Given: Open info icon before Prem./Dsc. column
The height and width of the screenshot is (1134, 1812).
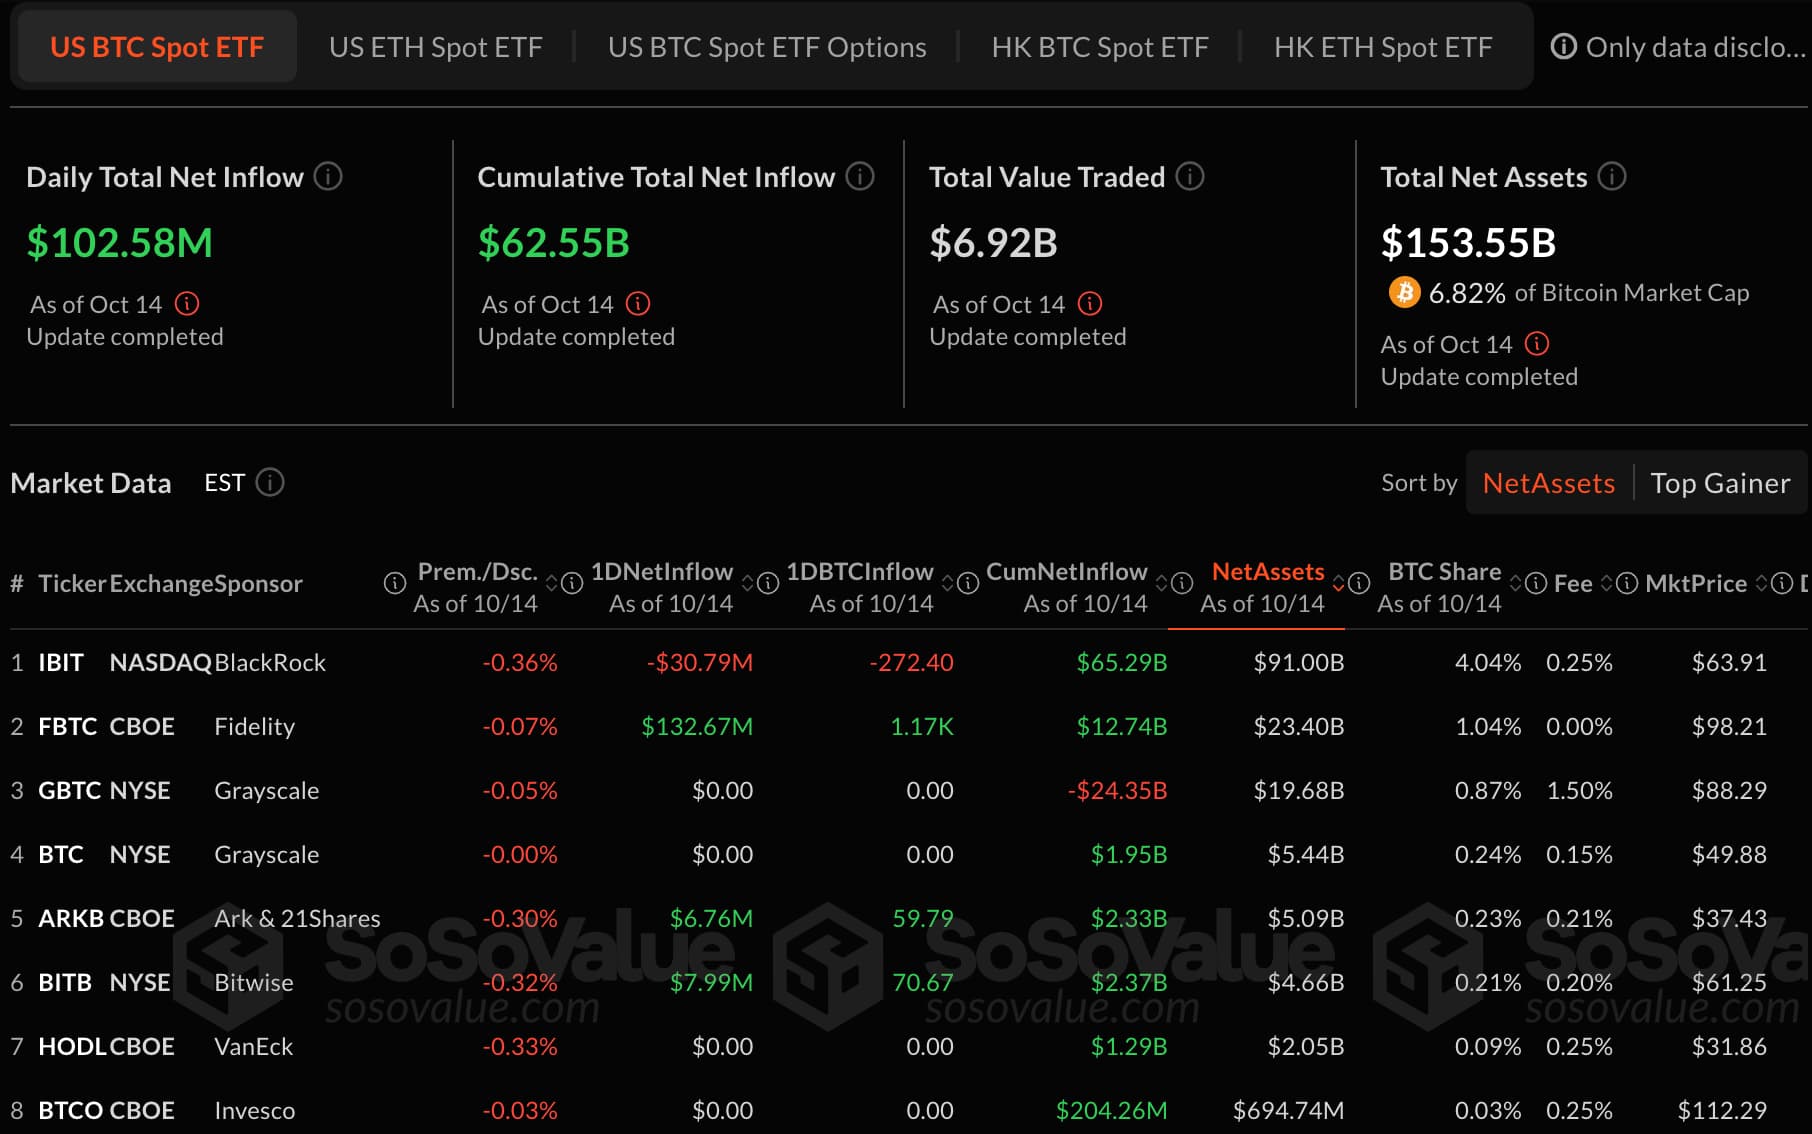Looking at the screenshot, I should pos(395,583).
